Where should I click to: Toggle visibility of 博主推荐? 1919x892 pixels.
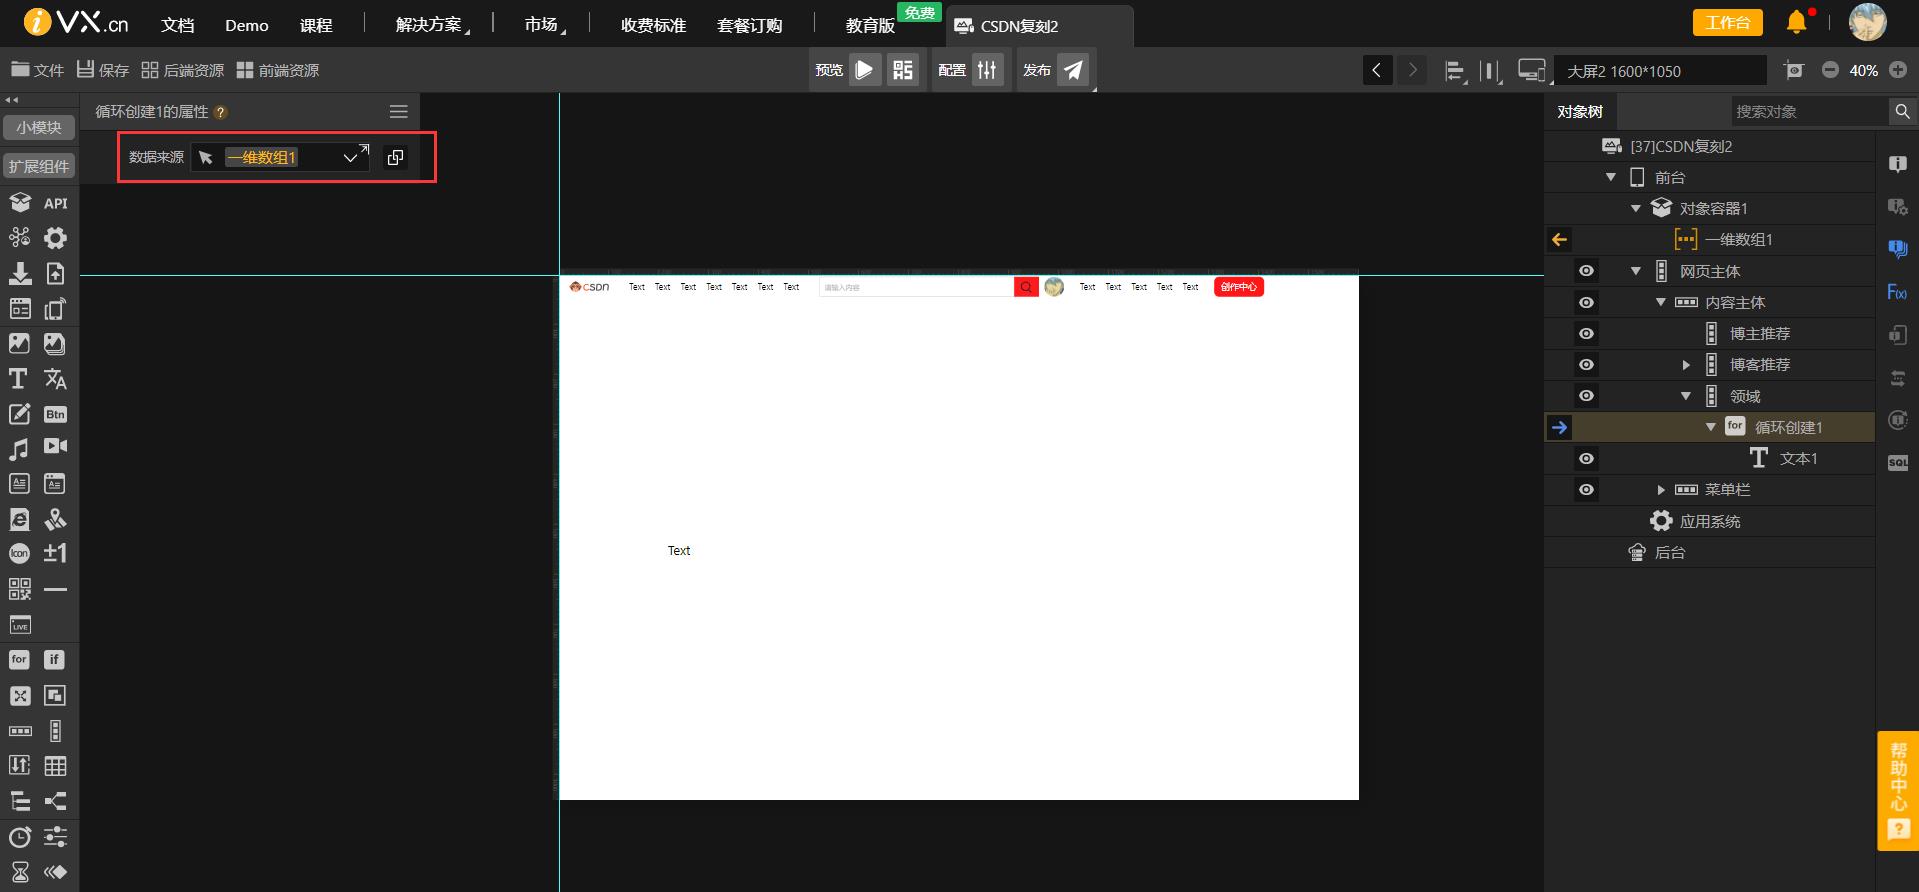pyautogui.click(x=1586, y=333)
